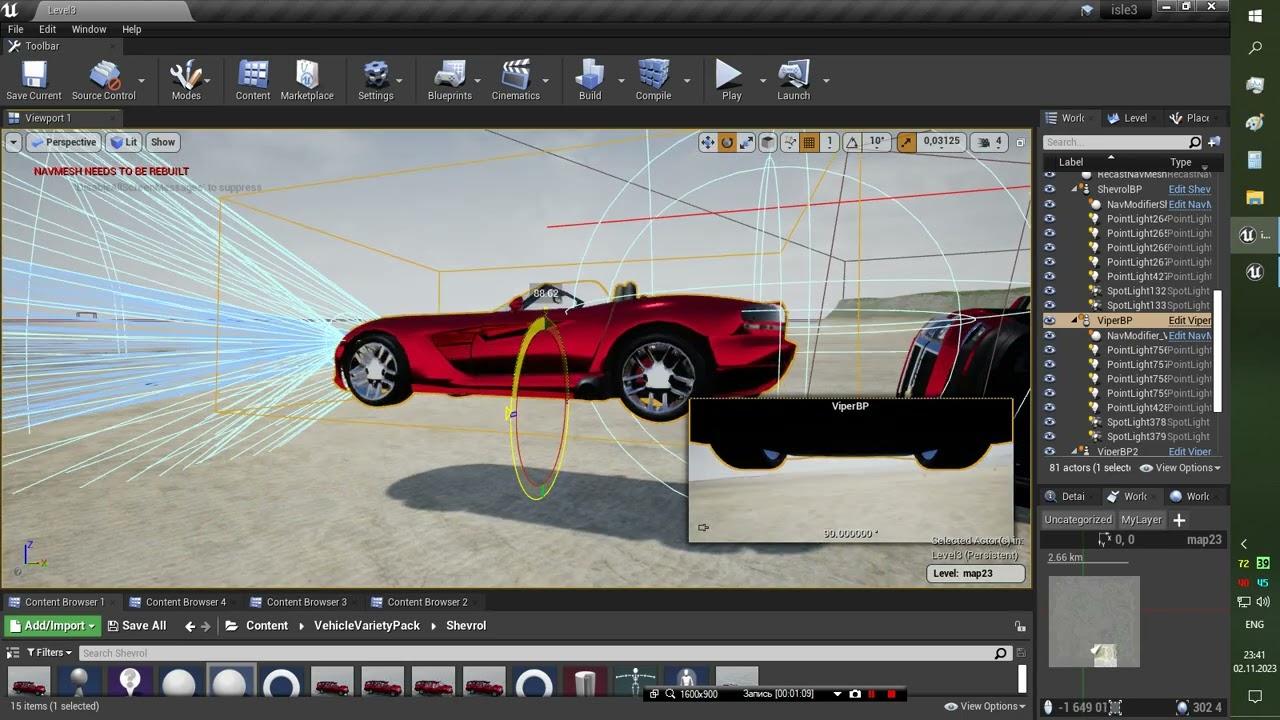Hide the ShevrolBP actor
This screenshot has height=720, width=1280.
[1050, 189]
